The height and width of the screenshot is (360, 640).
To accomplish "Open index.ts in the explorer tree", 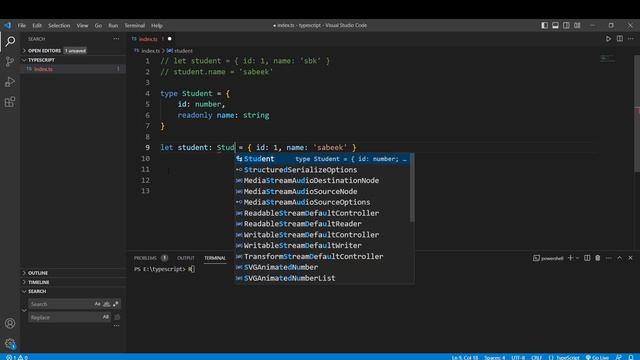I will click(x=73, y=69).
